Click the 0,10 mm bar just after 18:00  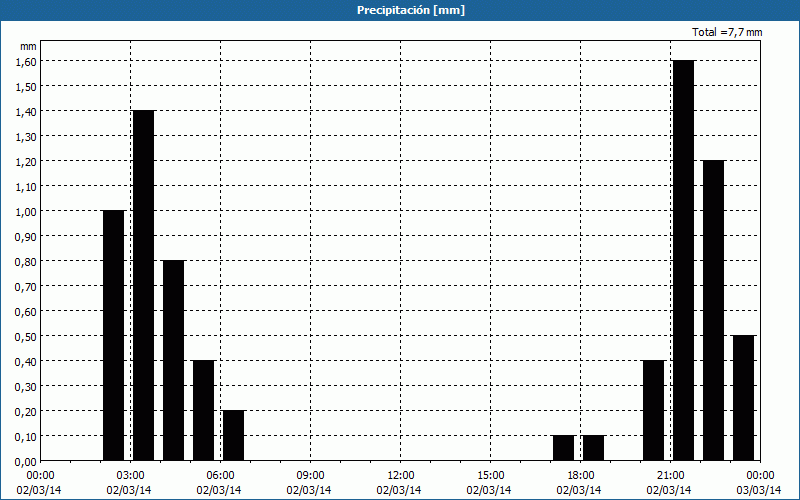[593, 448]
